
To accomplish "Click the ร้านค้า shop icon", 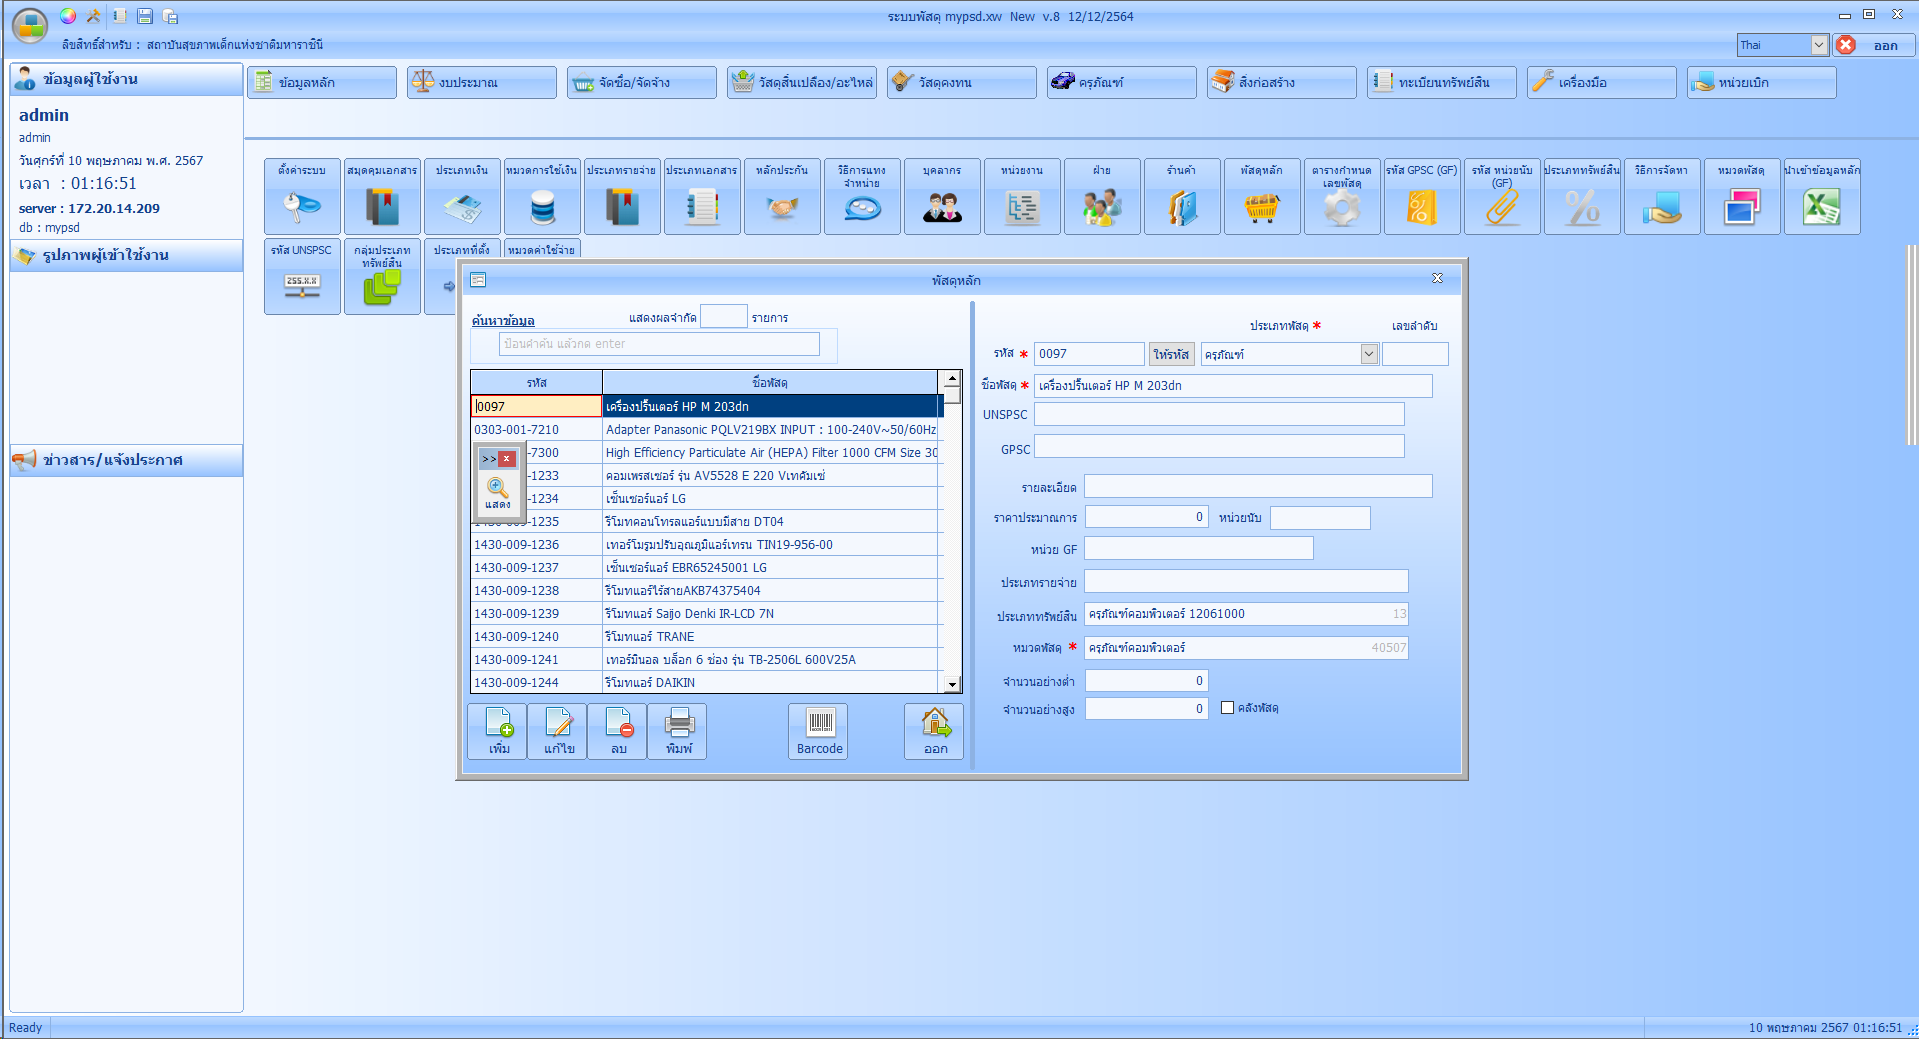I will coord(1182,207).
